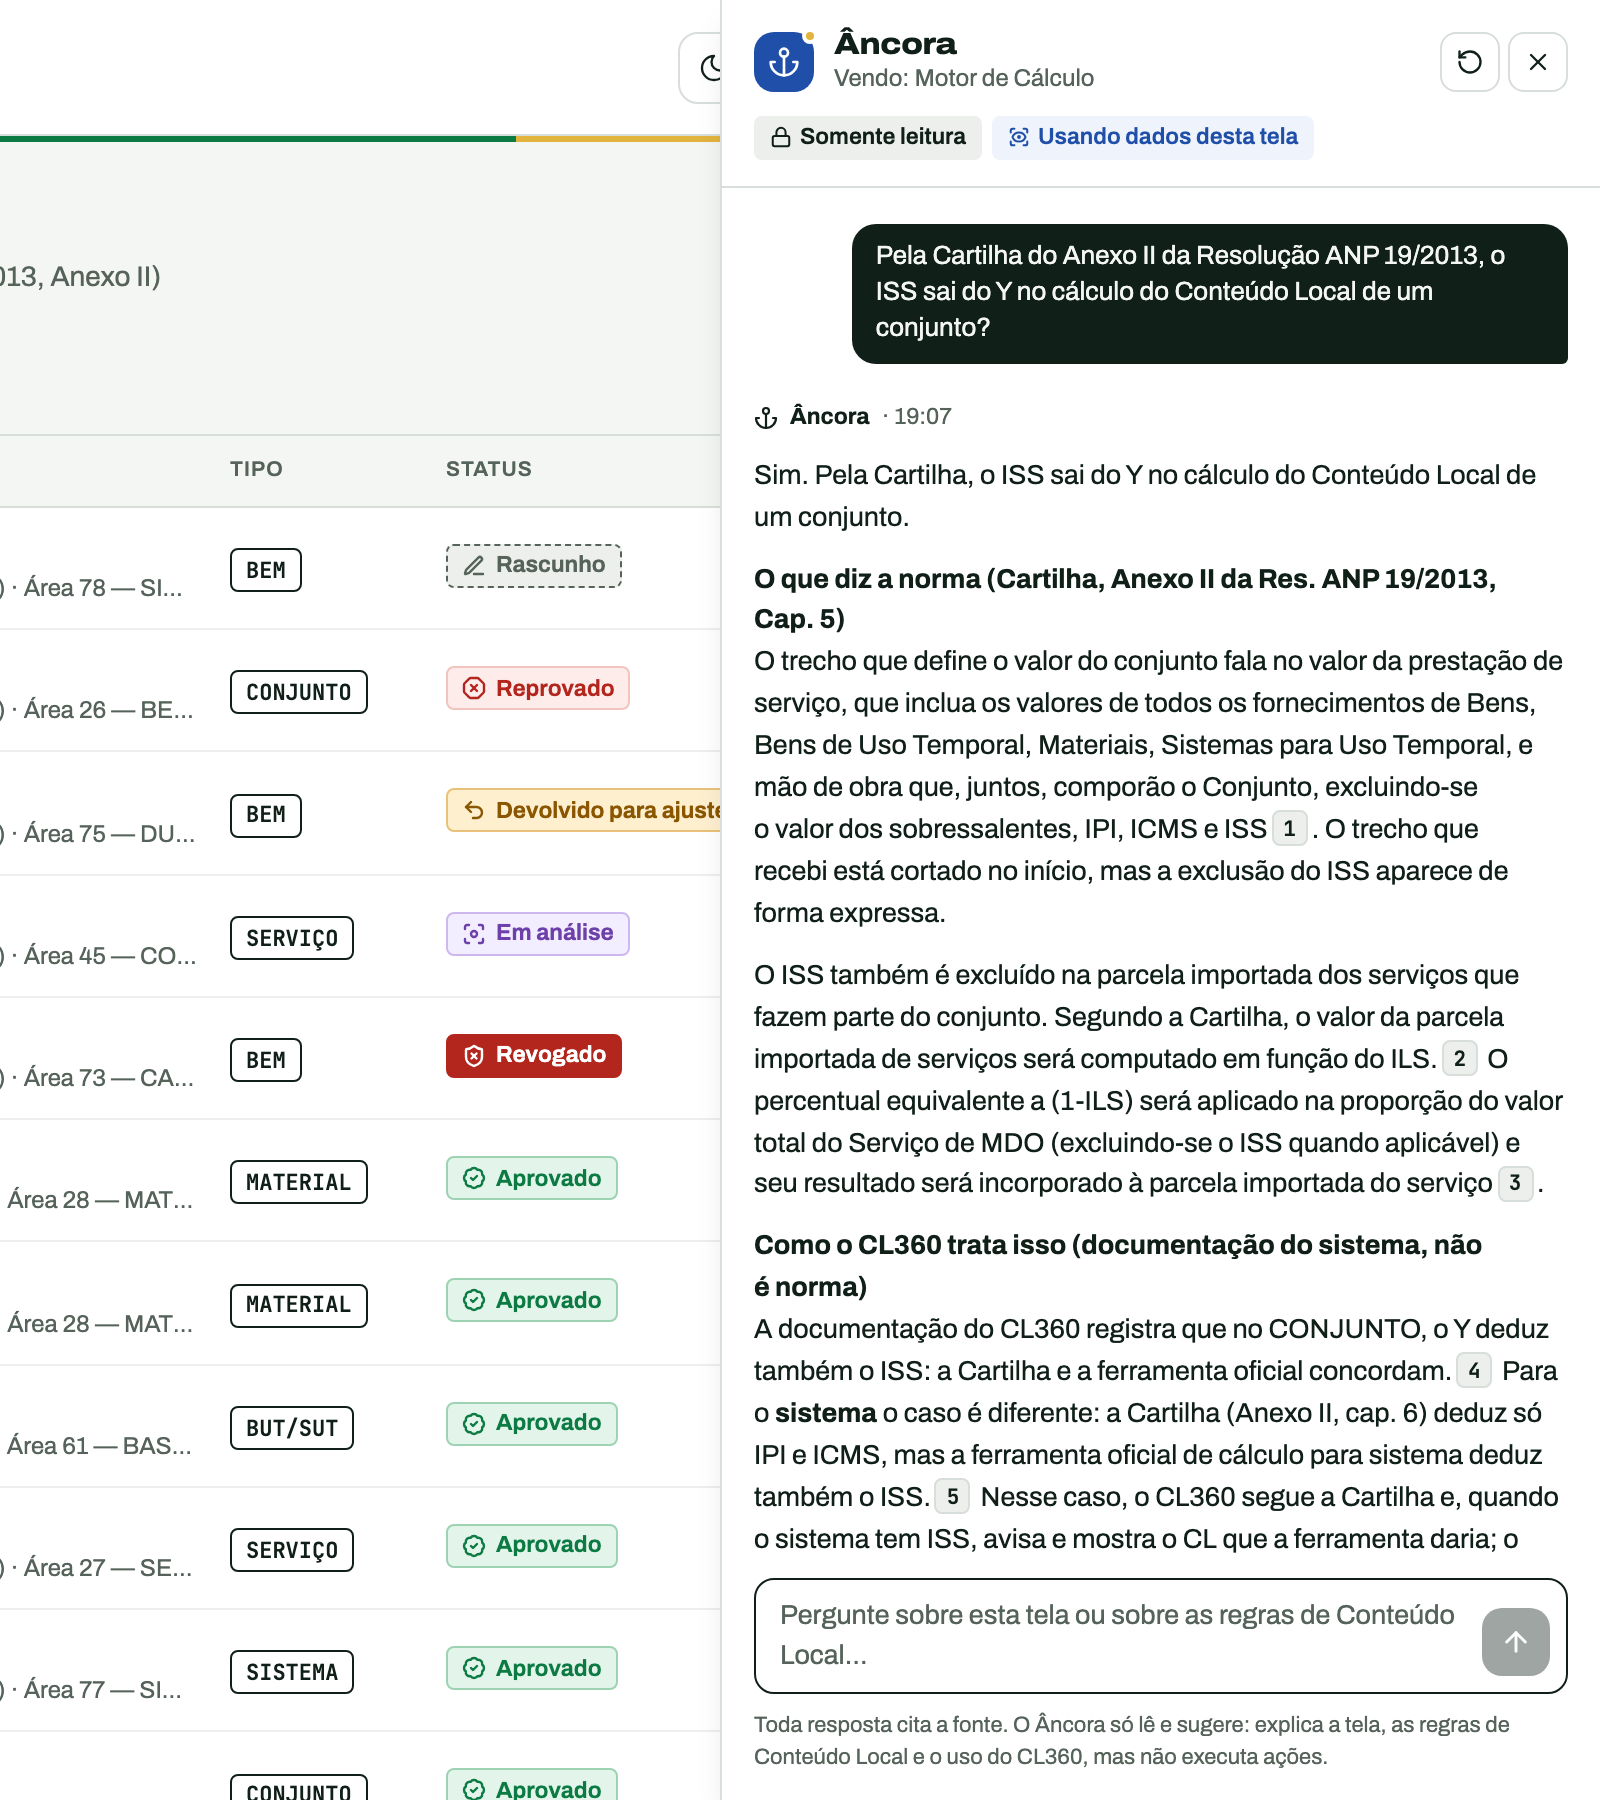The image size is (1600, 1800).
Task: Open citation reference 1
Action: [x=1289, y=829]
